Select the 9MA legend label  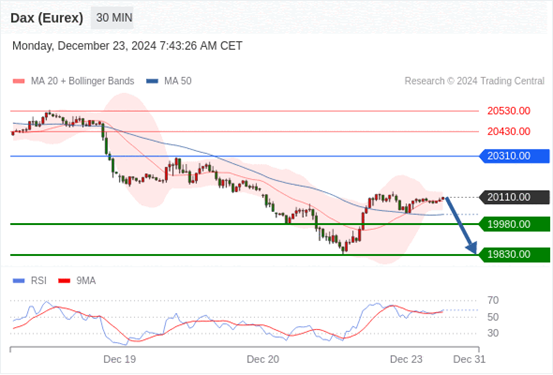coord(86,281)
